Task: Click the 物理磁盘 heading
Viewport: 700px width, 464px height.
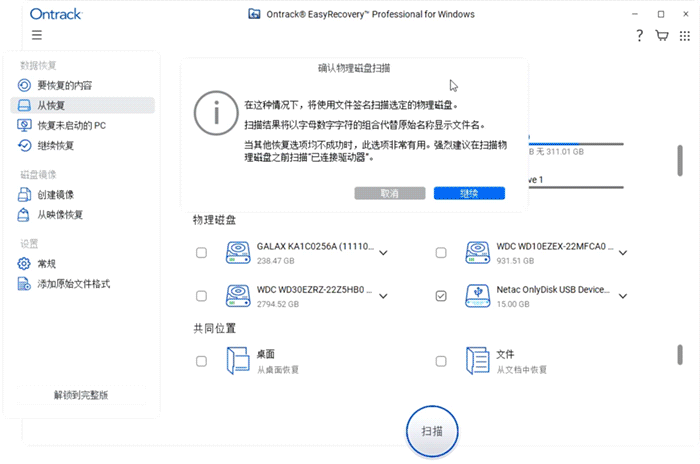Action: [x=214, y=220]
